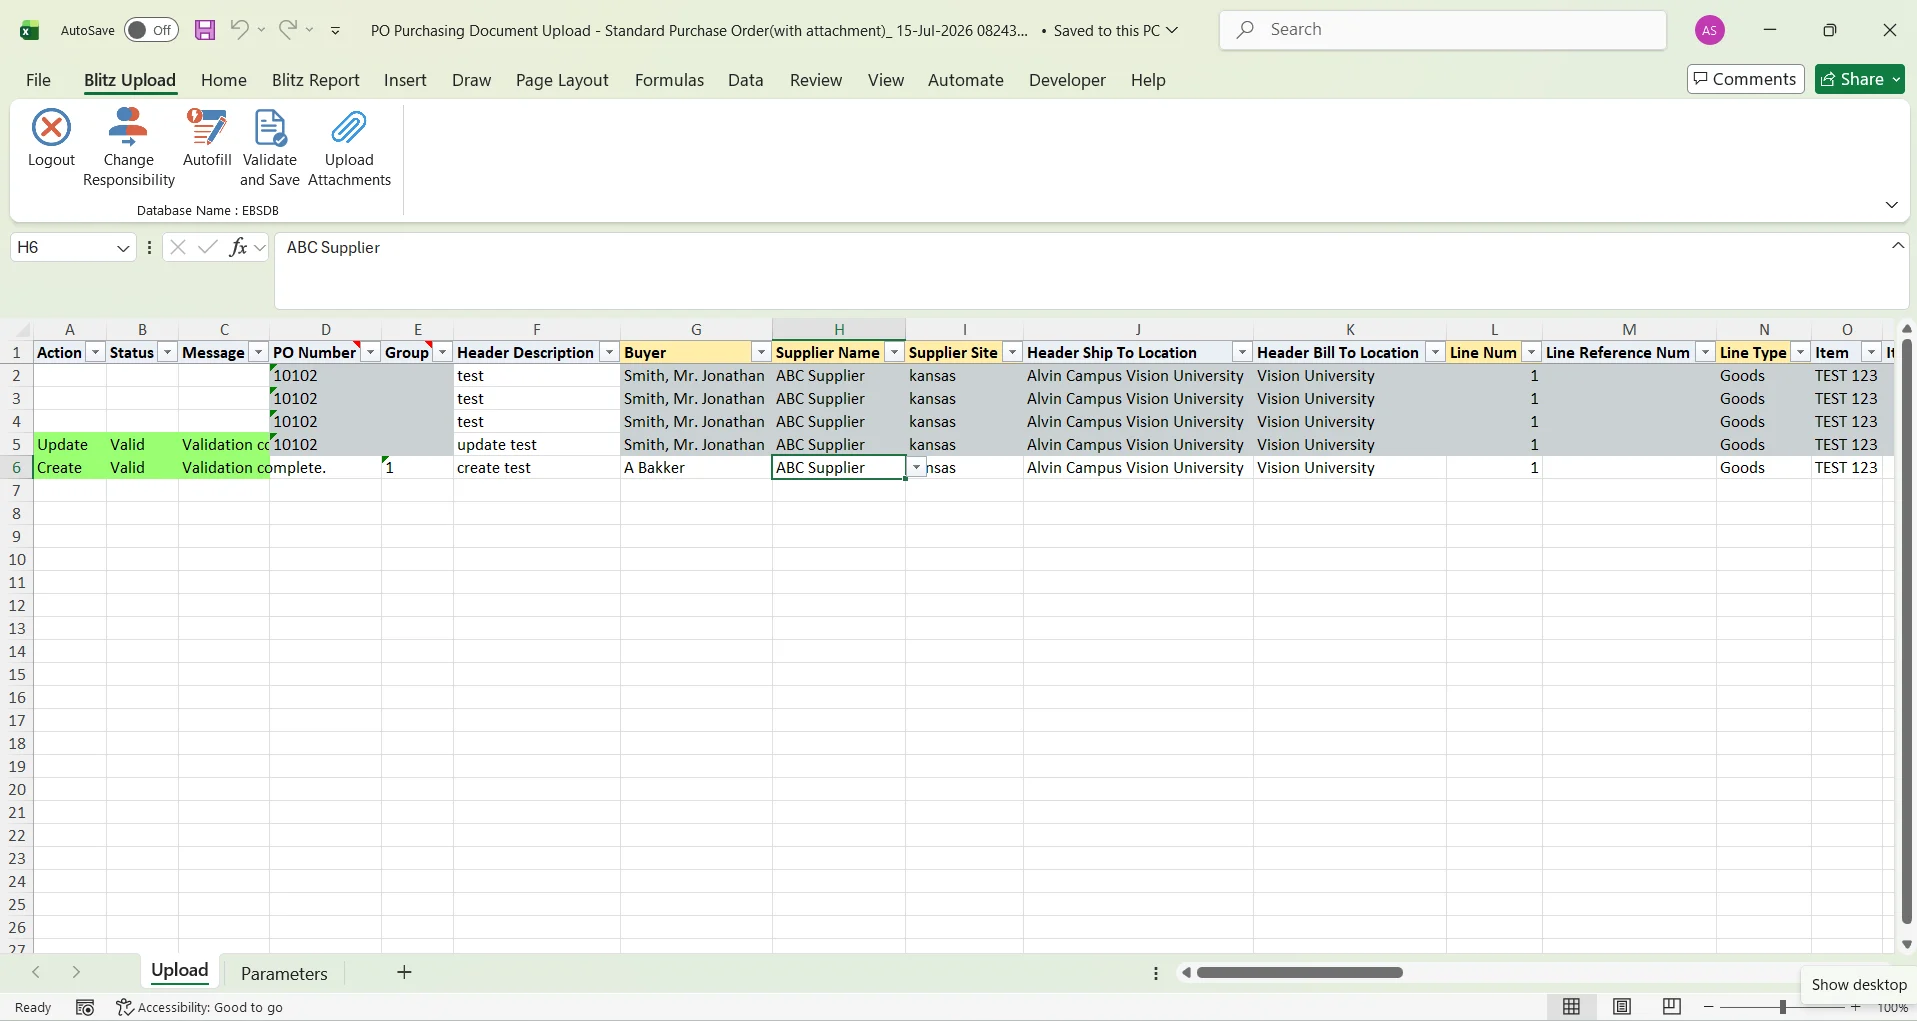The image size is (1917, 1021).
Task: Expand the Name Box dropdown
Action: 122,247
